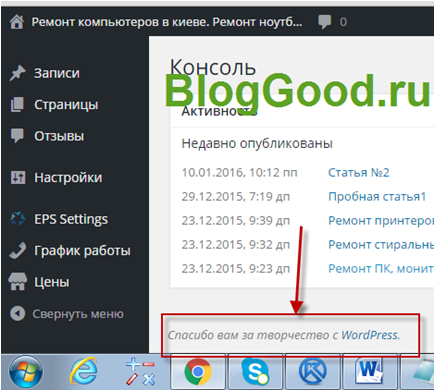
Task: Launch Internet Explorer from taskbar
Action: [83, 372]
